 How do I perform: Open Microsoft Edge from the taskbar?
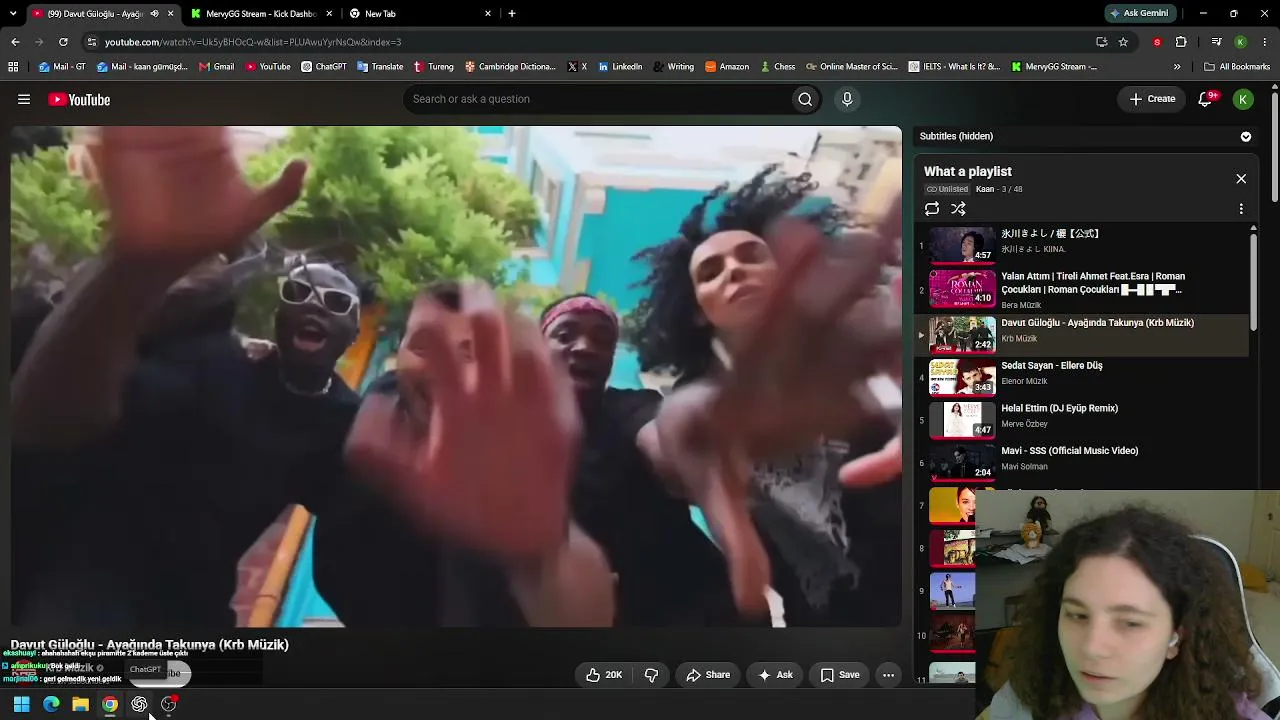coord(51,704)
